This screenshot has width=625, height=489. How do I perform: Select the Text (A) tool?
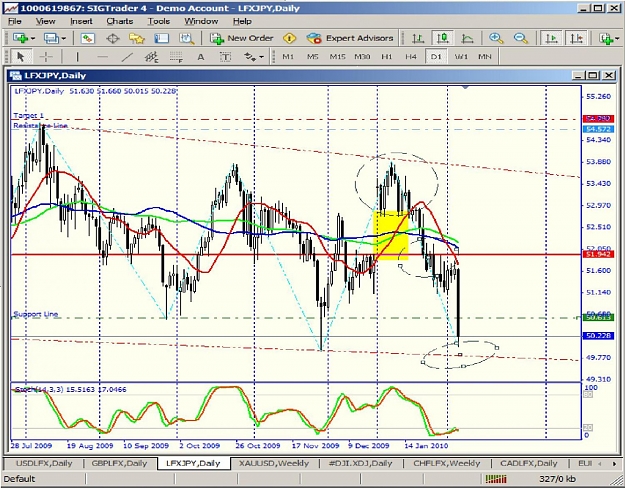(x=200, y=57)
